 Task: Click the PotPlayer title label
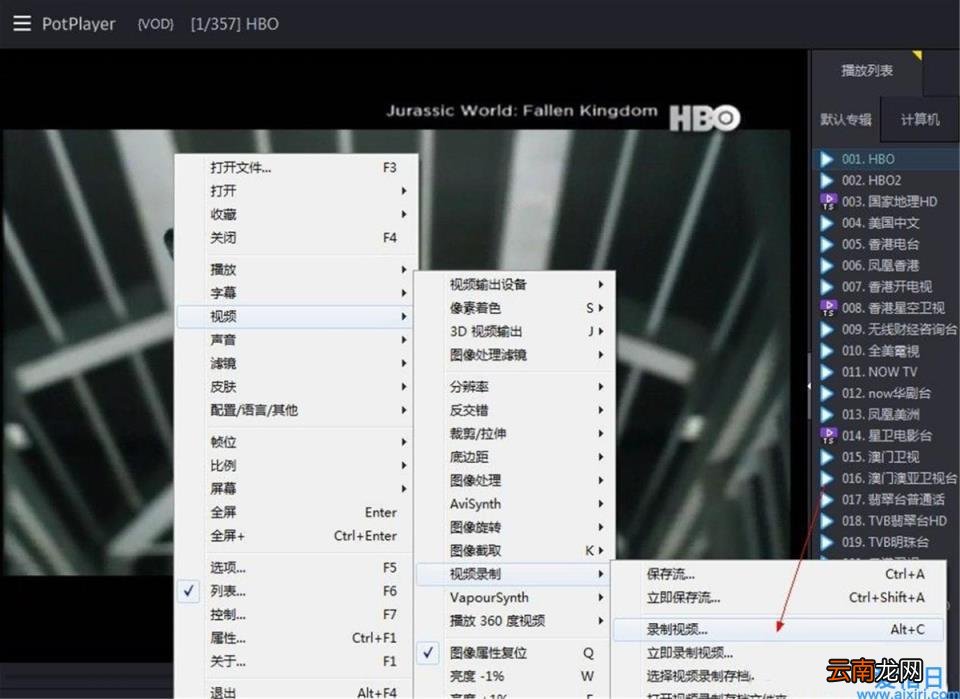(78, 24)
